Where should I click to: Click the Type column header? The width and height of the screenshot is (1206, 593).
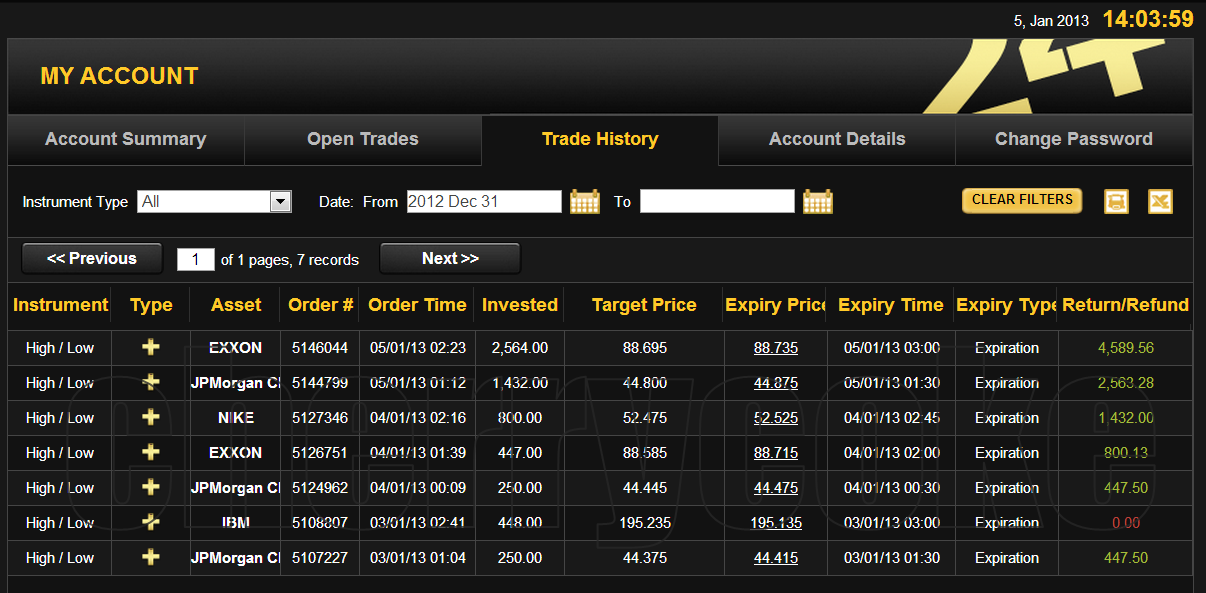(x=151, y=305)
